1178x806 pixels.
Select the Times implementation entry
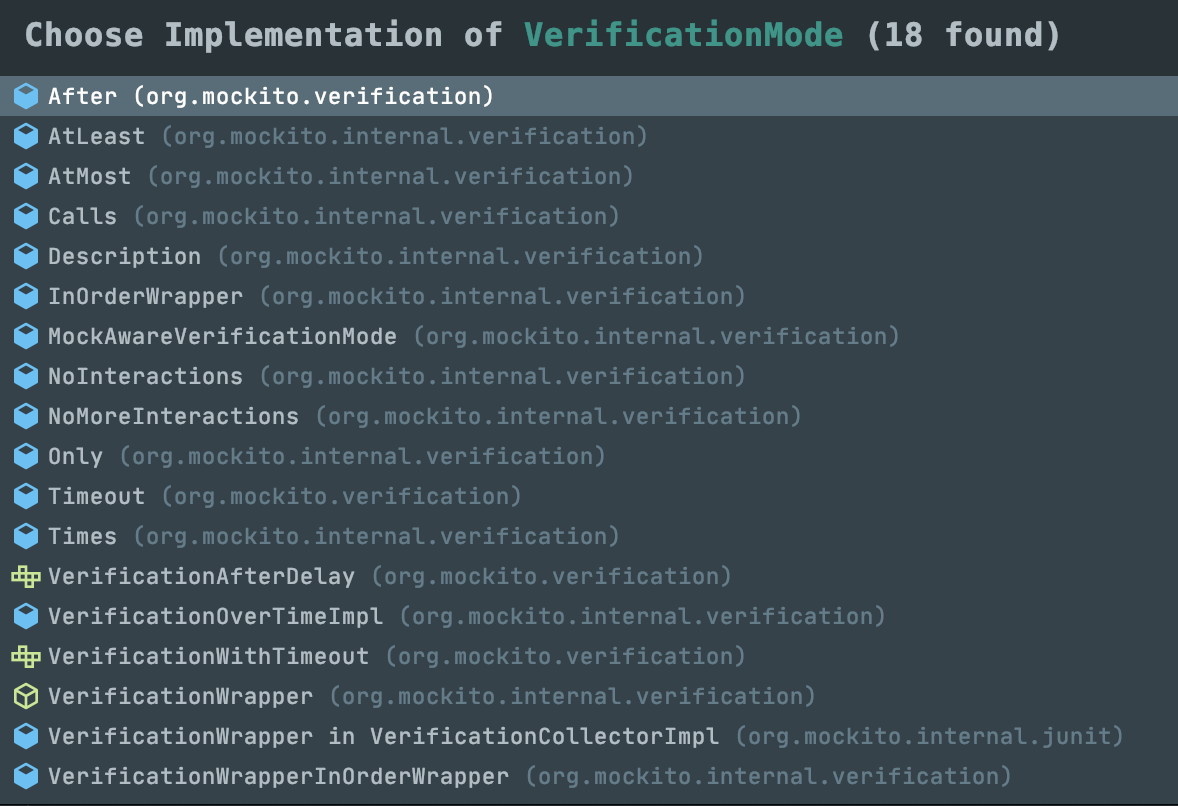[x=82, y=536]
